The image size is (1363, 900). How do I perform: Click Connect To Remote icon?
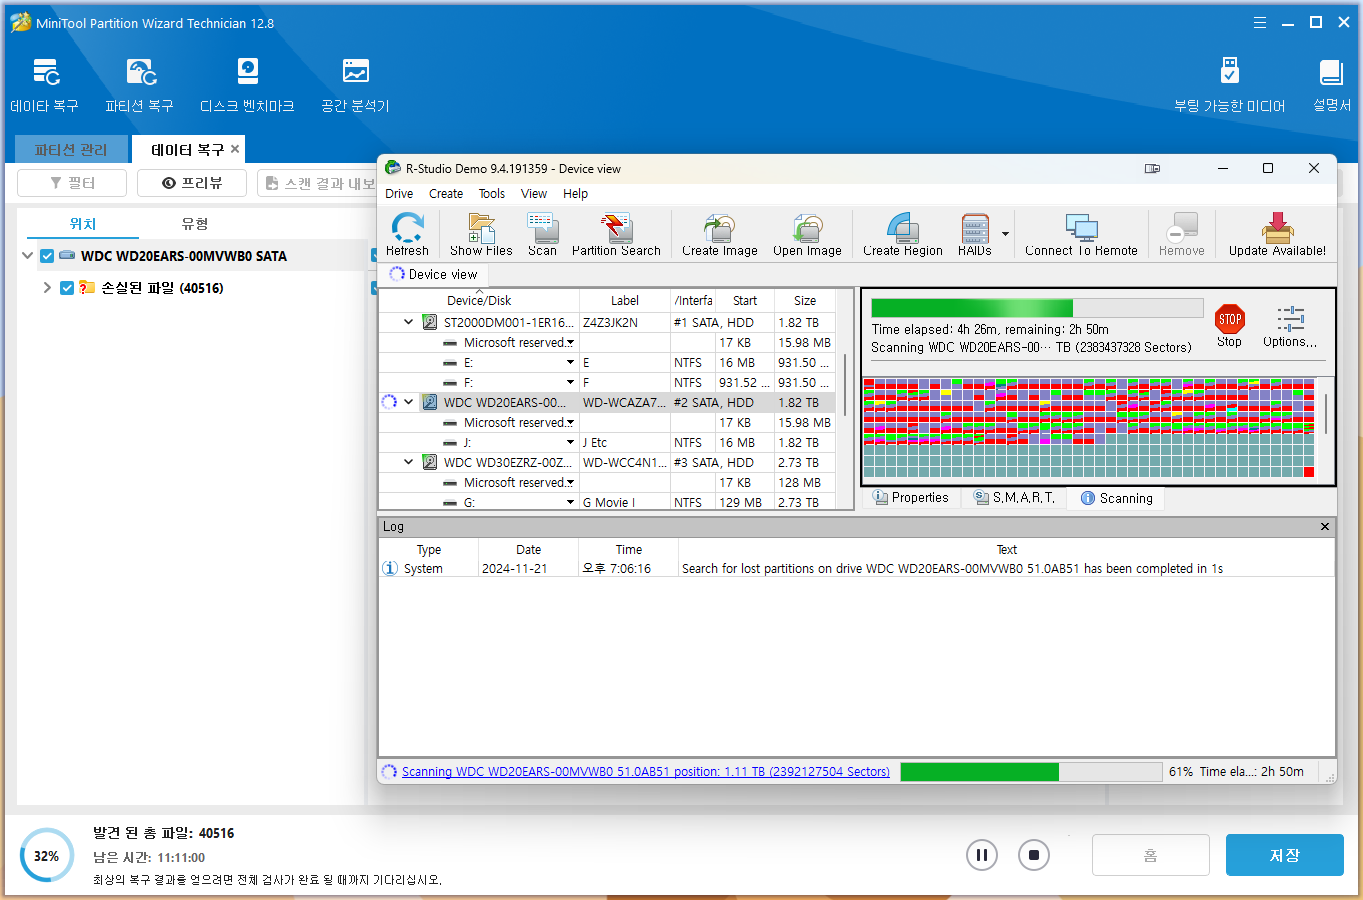point(1081,235)
